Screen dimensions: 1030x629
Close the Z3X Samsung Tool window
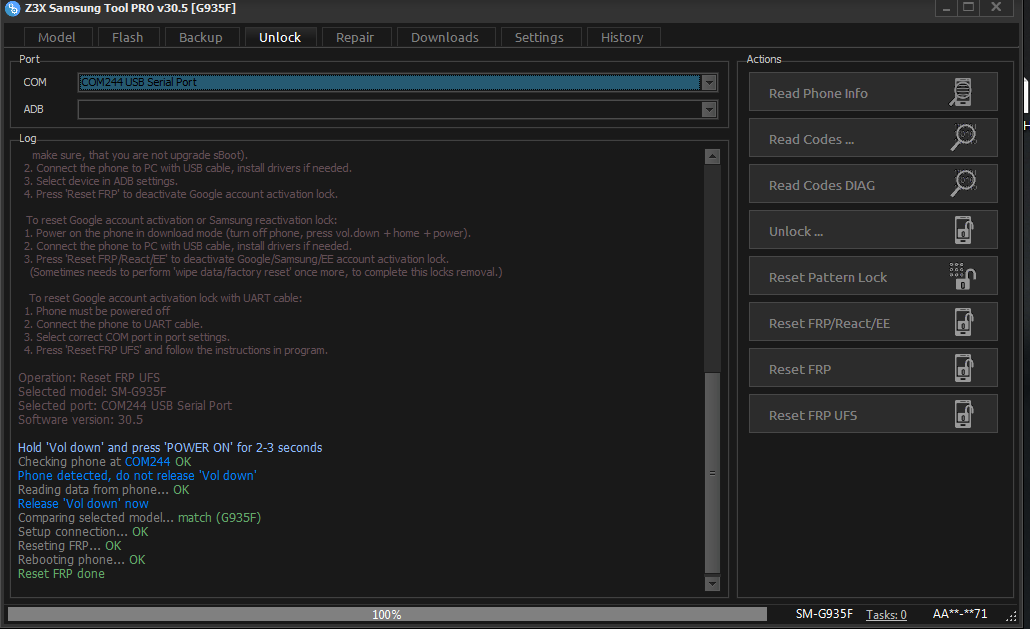pos(996,8)
